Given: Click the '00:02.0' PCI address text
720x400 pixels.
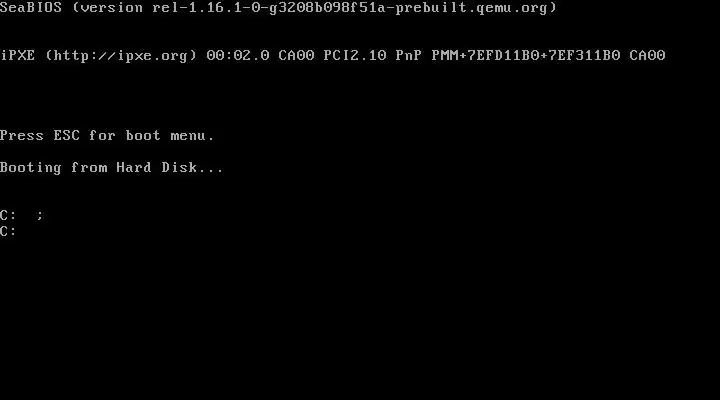Looking at the screenshot, I should 238,56.
